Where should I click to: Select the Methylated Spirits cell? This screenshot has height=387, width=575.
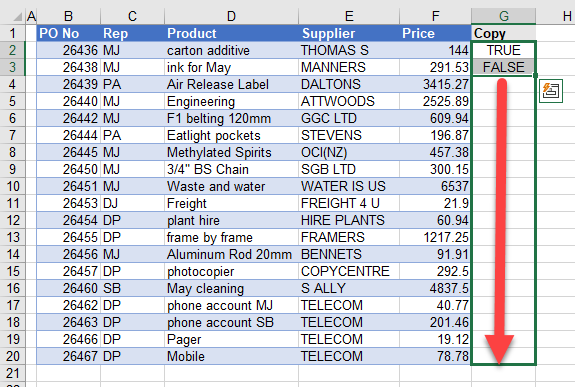click(x=231, y=152)
